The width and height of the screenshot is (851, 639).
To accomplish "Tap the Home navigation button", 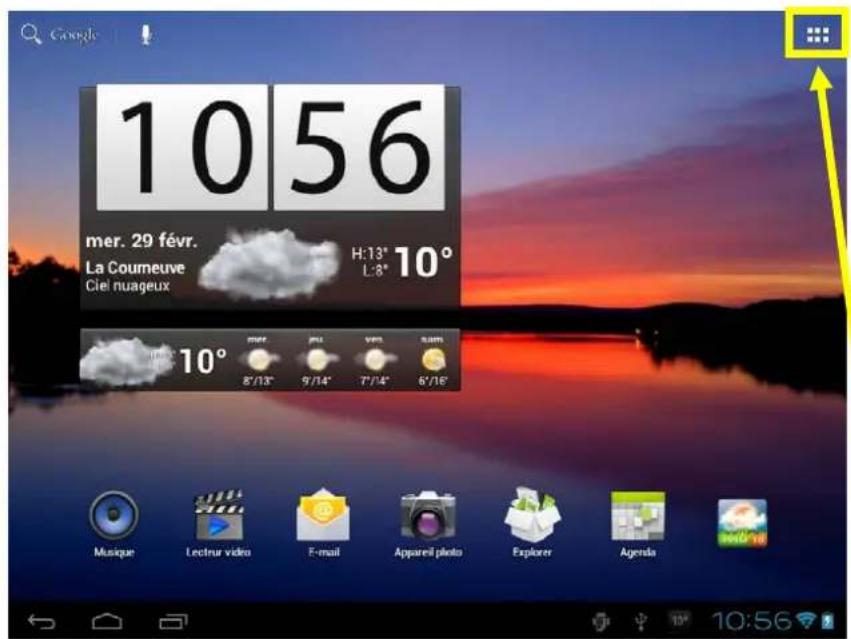I will [107, 621].
